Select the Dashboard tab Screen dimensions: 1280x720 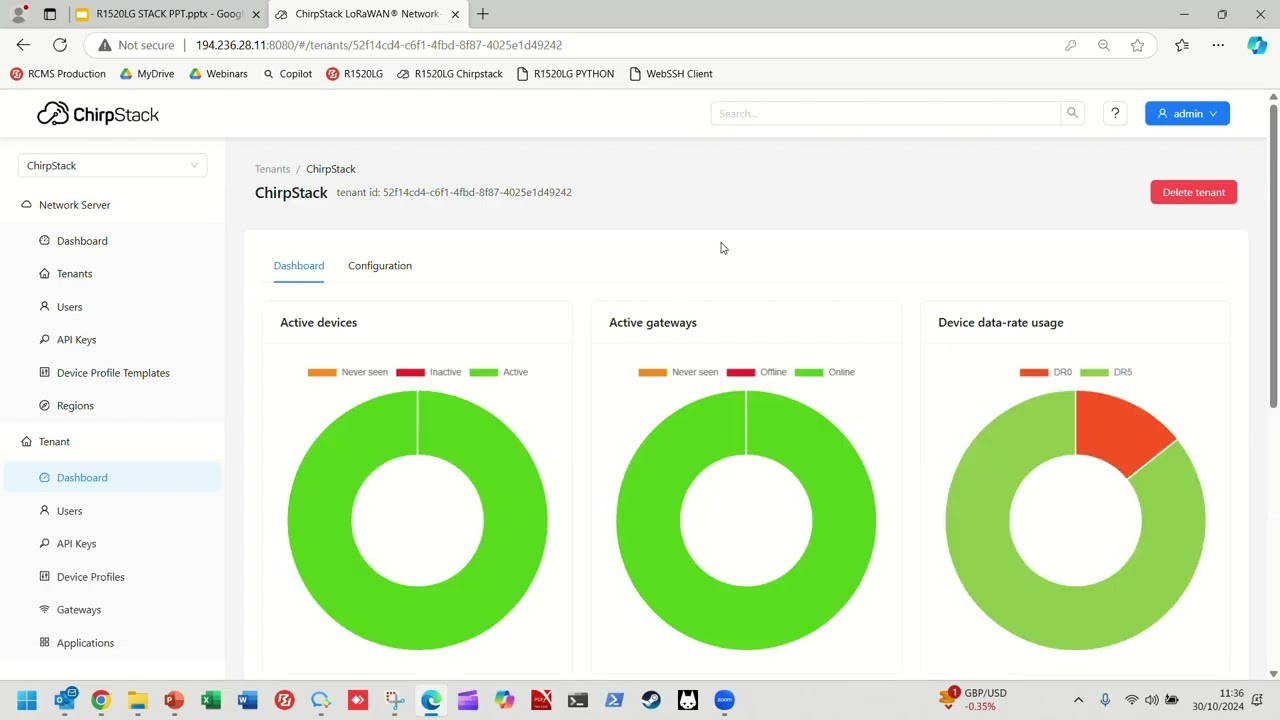[x=299, y=266]
